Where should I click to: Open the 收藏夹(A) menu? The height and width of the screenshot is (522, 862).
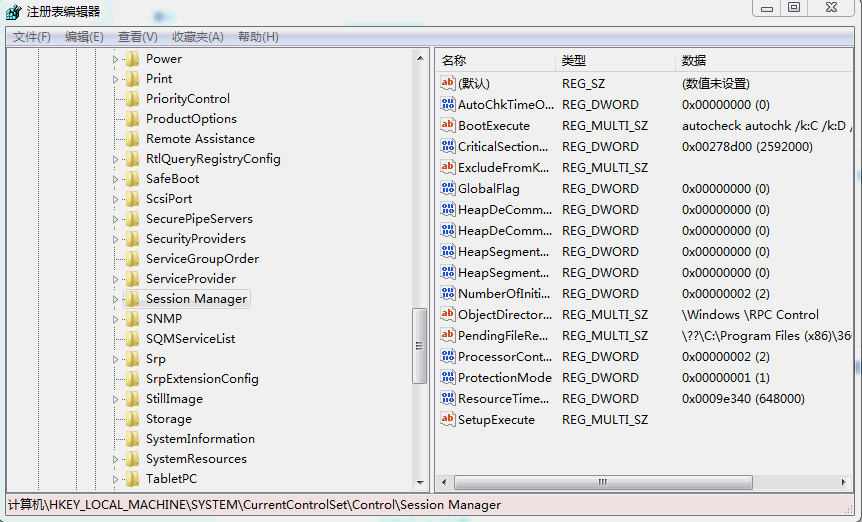point(197,37)
